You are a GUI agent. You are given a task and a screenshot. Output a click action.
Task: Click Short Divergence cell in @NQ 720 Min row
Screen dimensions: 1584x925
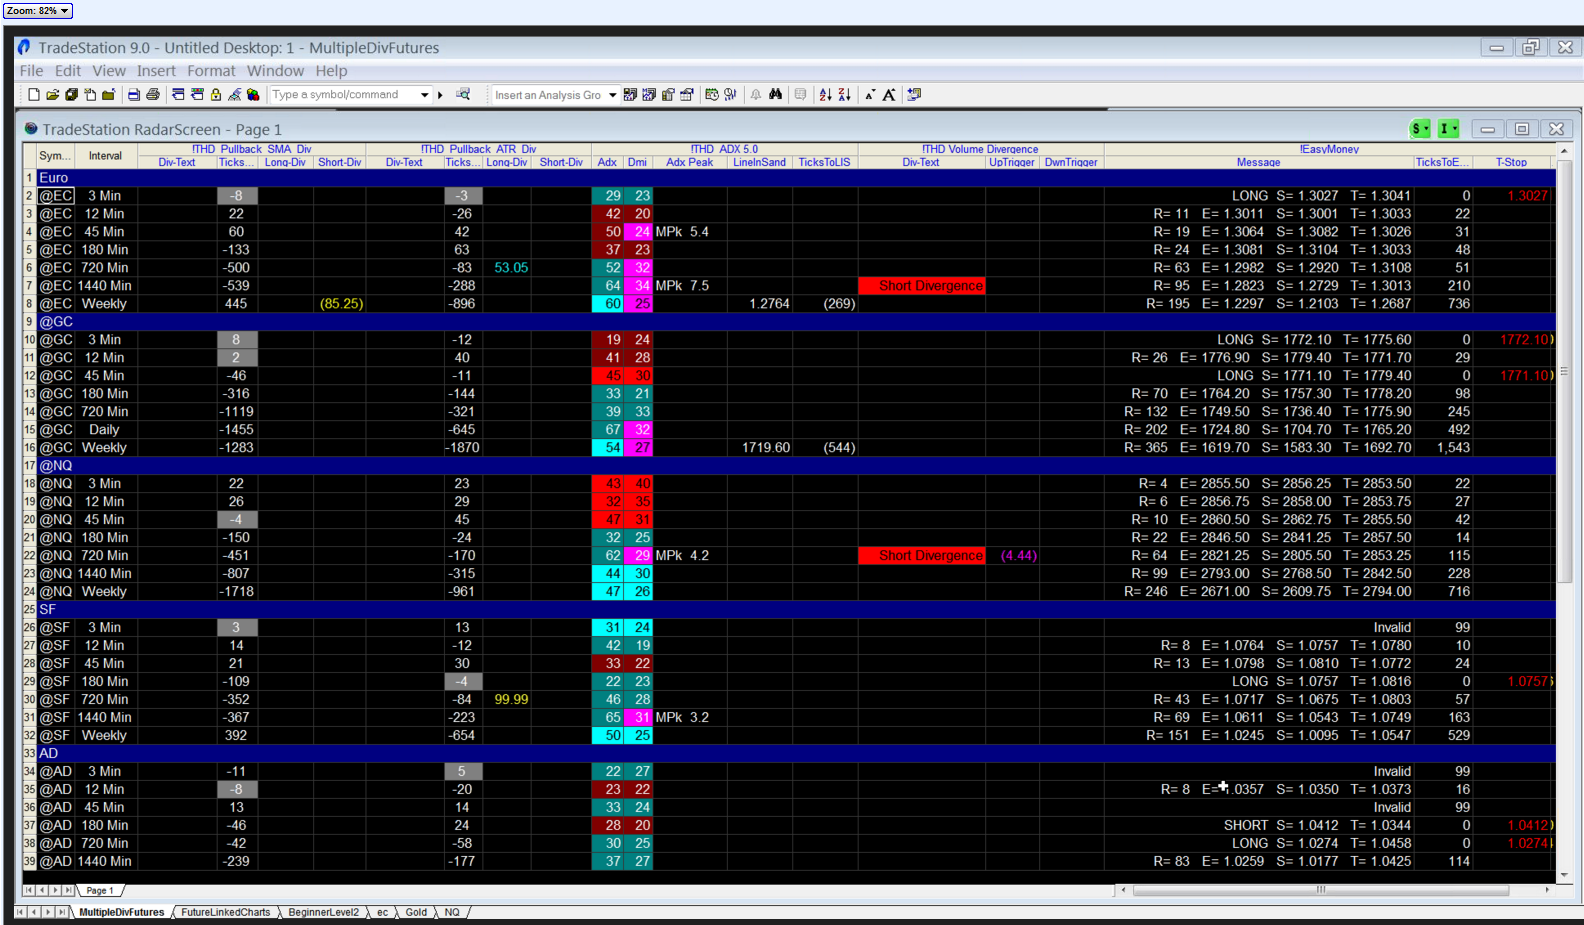[921, 556]
